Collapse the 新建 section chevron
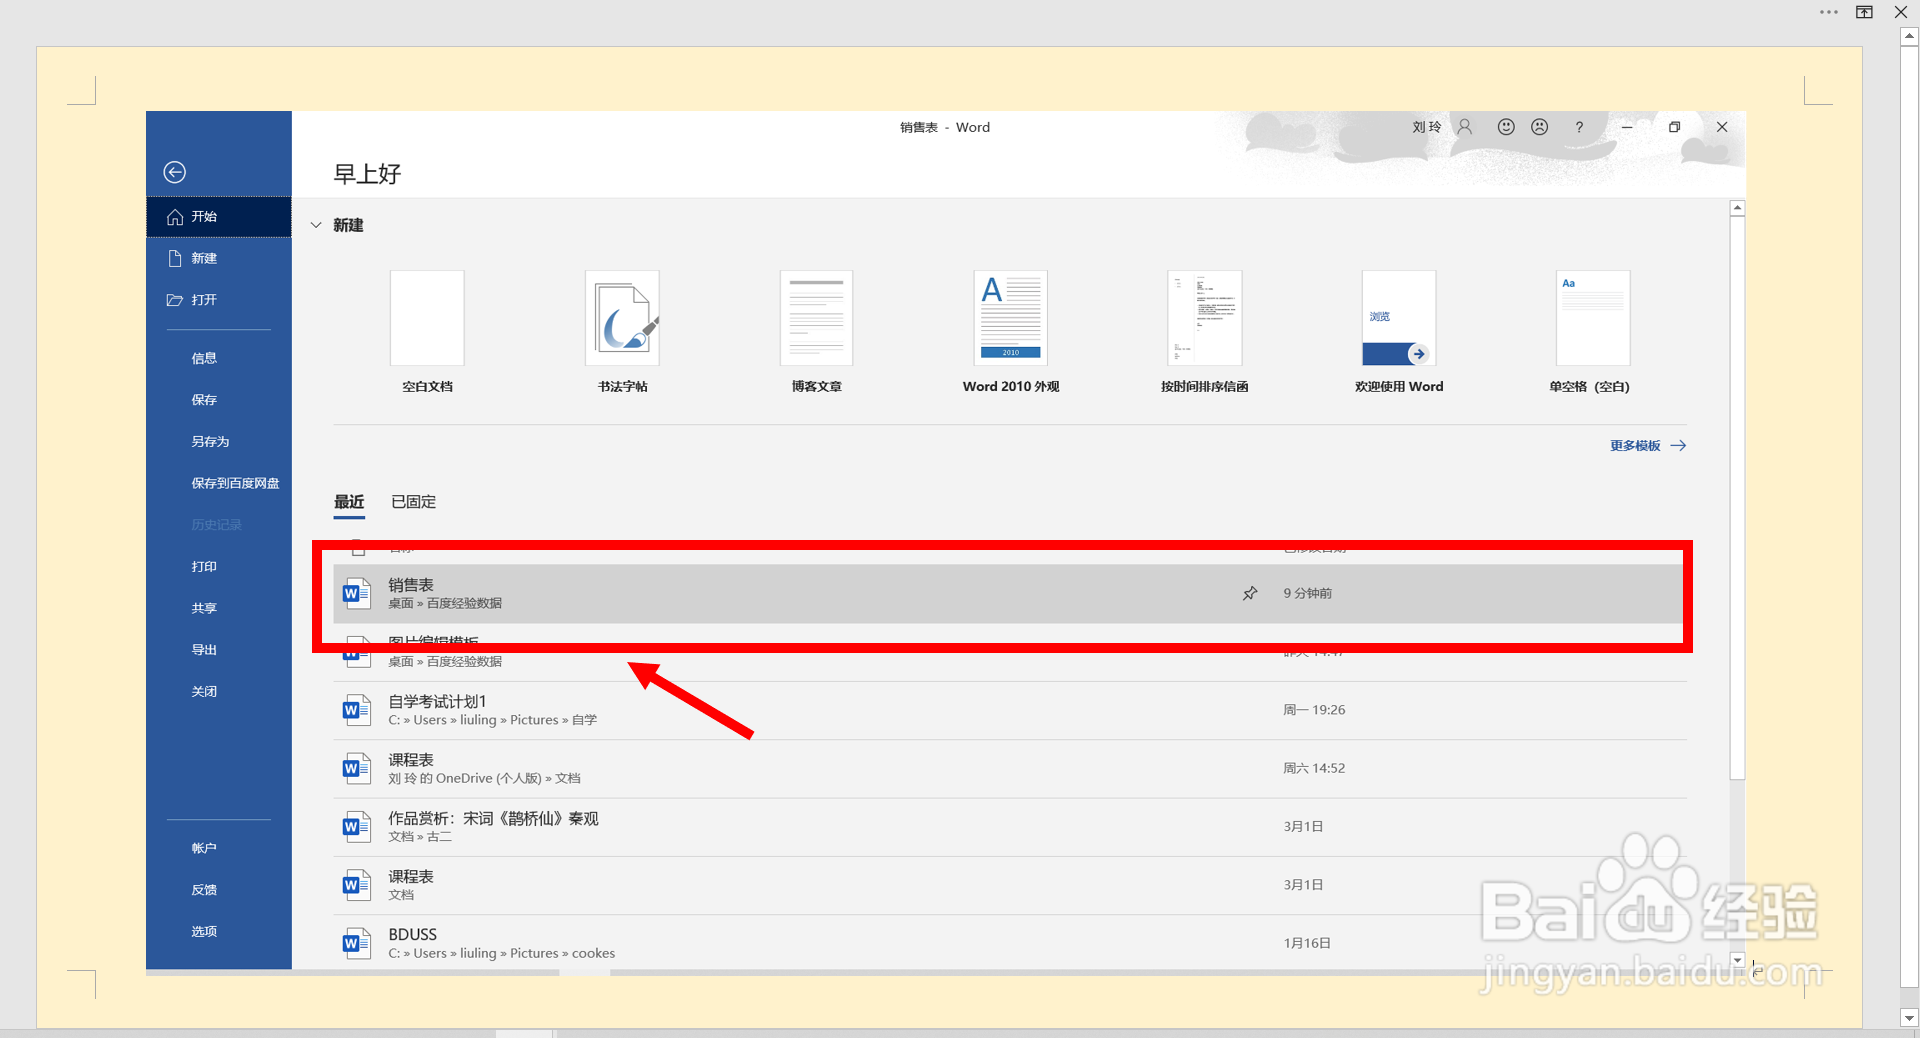The width and height of the screenshot is (1928, 1038). click(316, 226)
